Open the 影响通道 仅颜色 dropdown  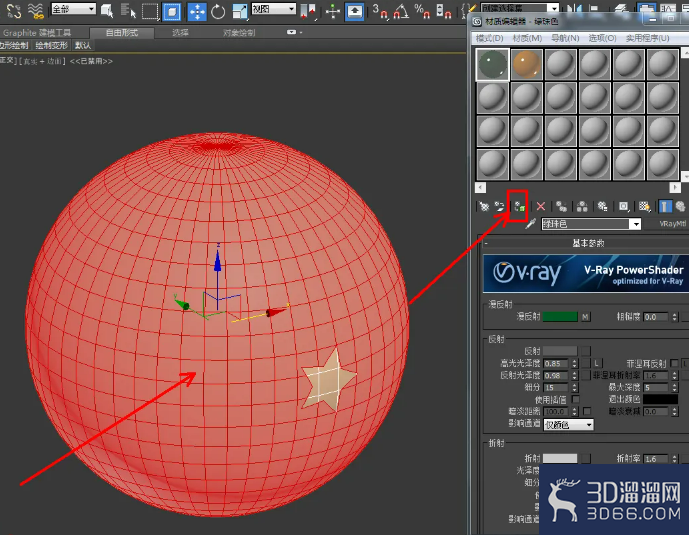coord(568,424)
